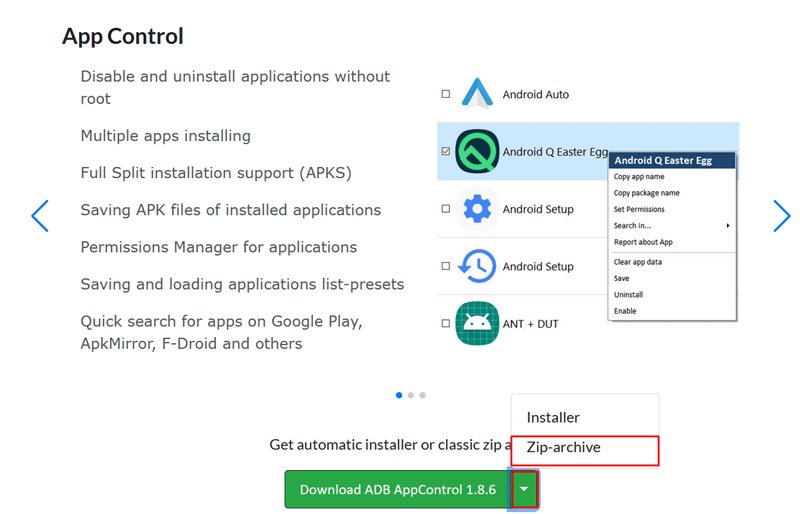The height and width of the screenshot is (514, 800).
Task: Click 'Saving APK files of installed applications'
Action: coord(231,210)
